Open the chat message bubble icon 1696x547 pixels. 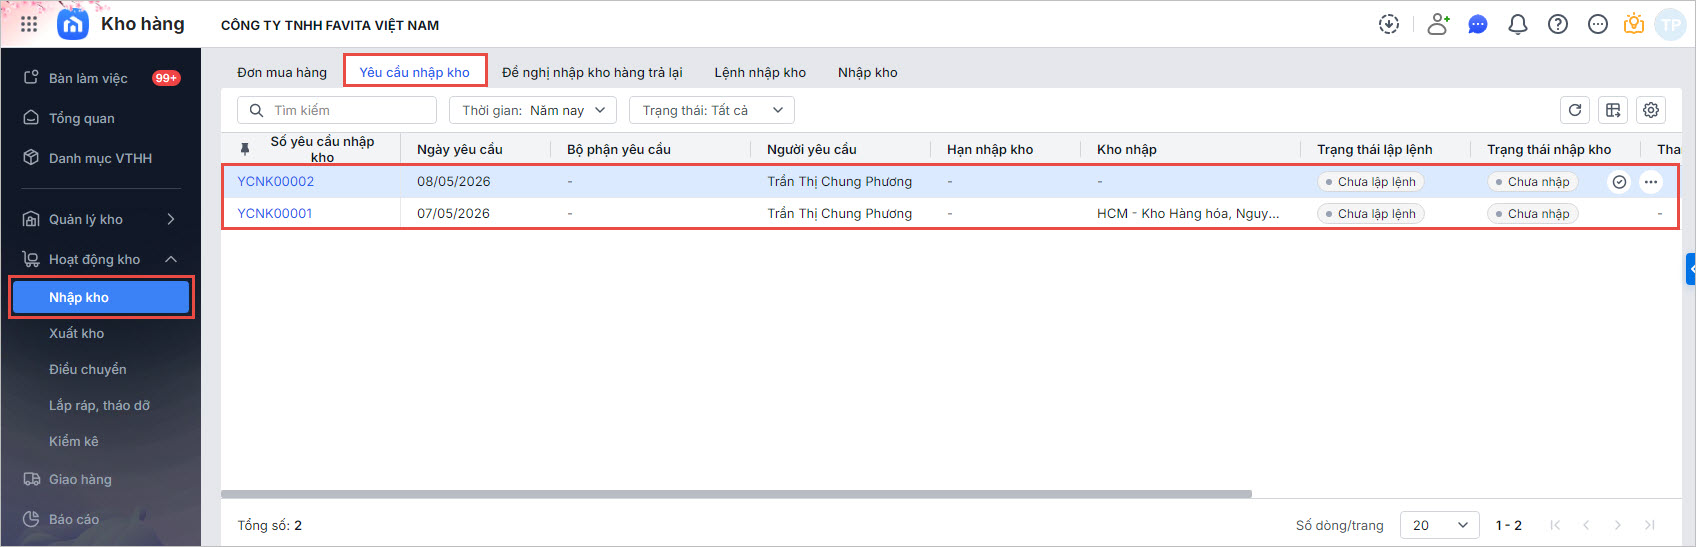pos(1478,24)
